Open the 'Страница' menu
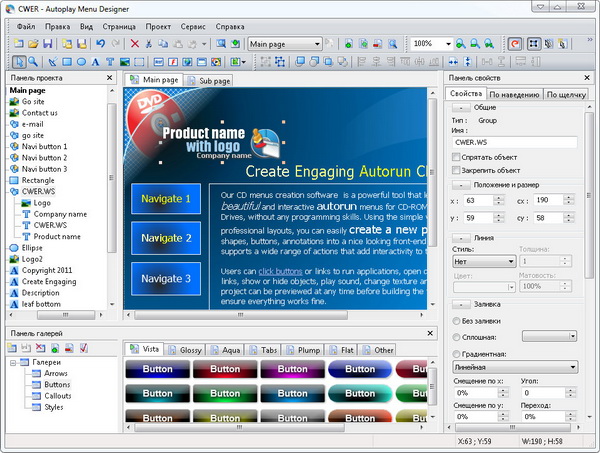Viewport: 600px width, 453px height. click(119, 27)
